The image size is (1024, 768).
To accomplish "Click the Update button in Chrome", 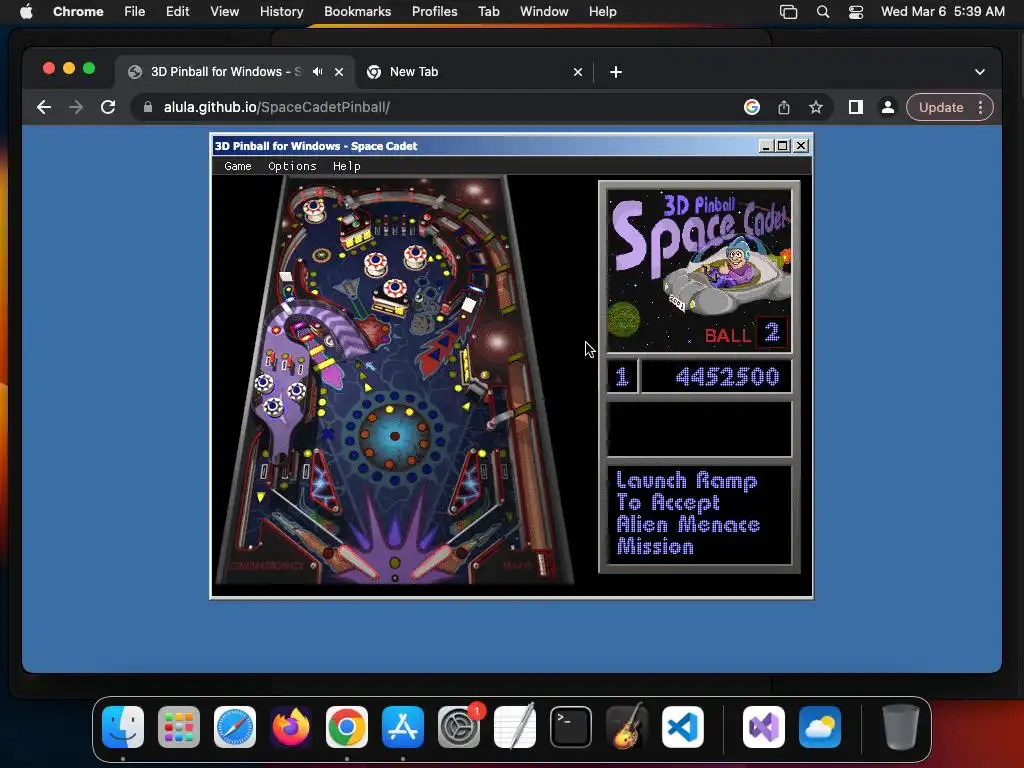I will click(941, 107).
